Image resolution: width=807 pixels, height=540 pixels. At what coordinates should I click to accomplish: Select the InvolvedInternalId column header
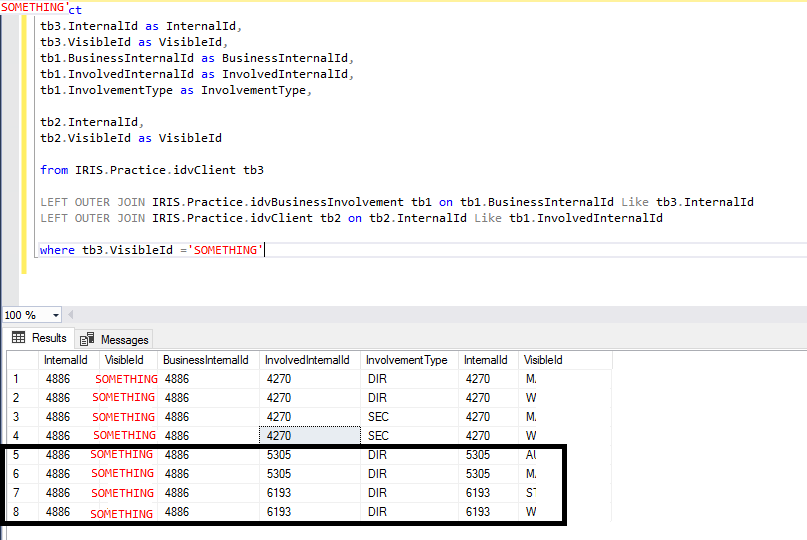pos(307,360)
